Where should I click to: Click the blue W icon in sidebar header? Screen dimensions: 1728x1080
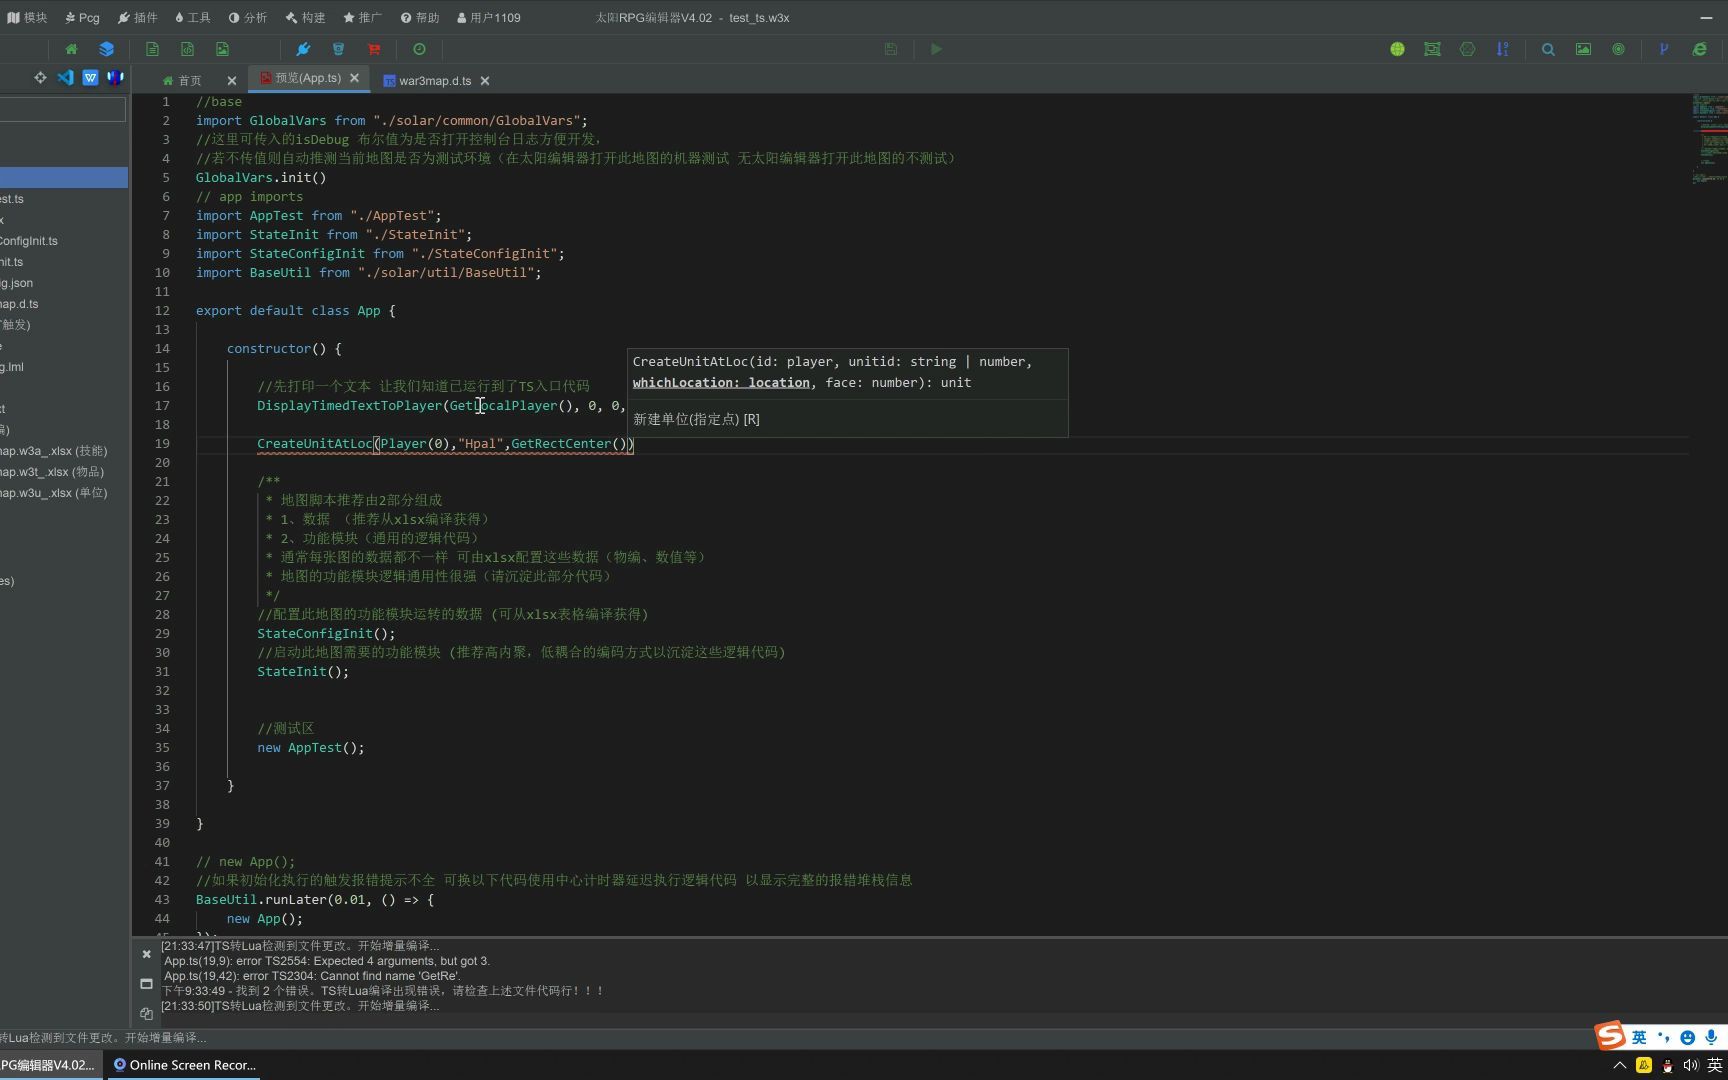tap(90, 77)
